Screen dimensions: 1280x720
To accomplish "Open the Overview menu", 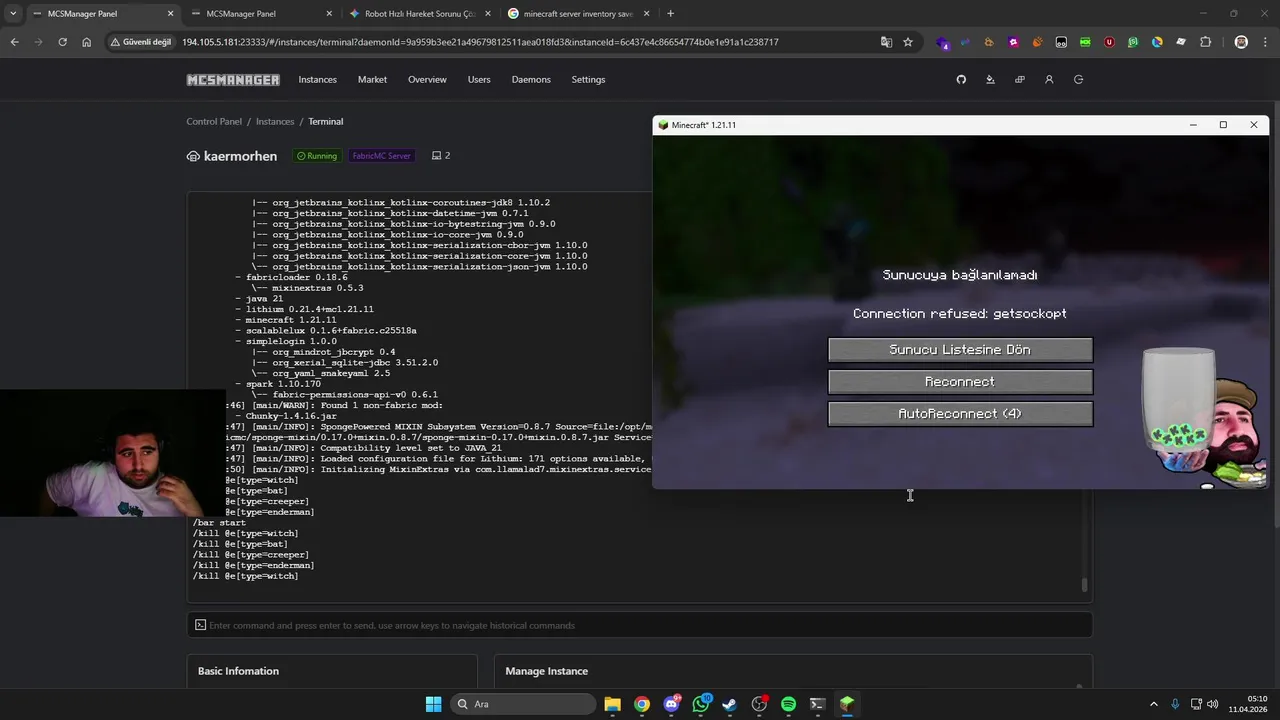I will tap(427, 80).
